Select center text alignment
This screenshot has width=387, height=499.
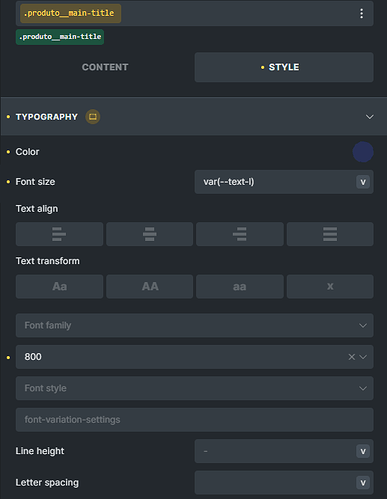tap(149, 234)
